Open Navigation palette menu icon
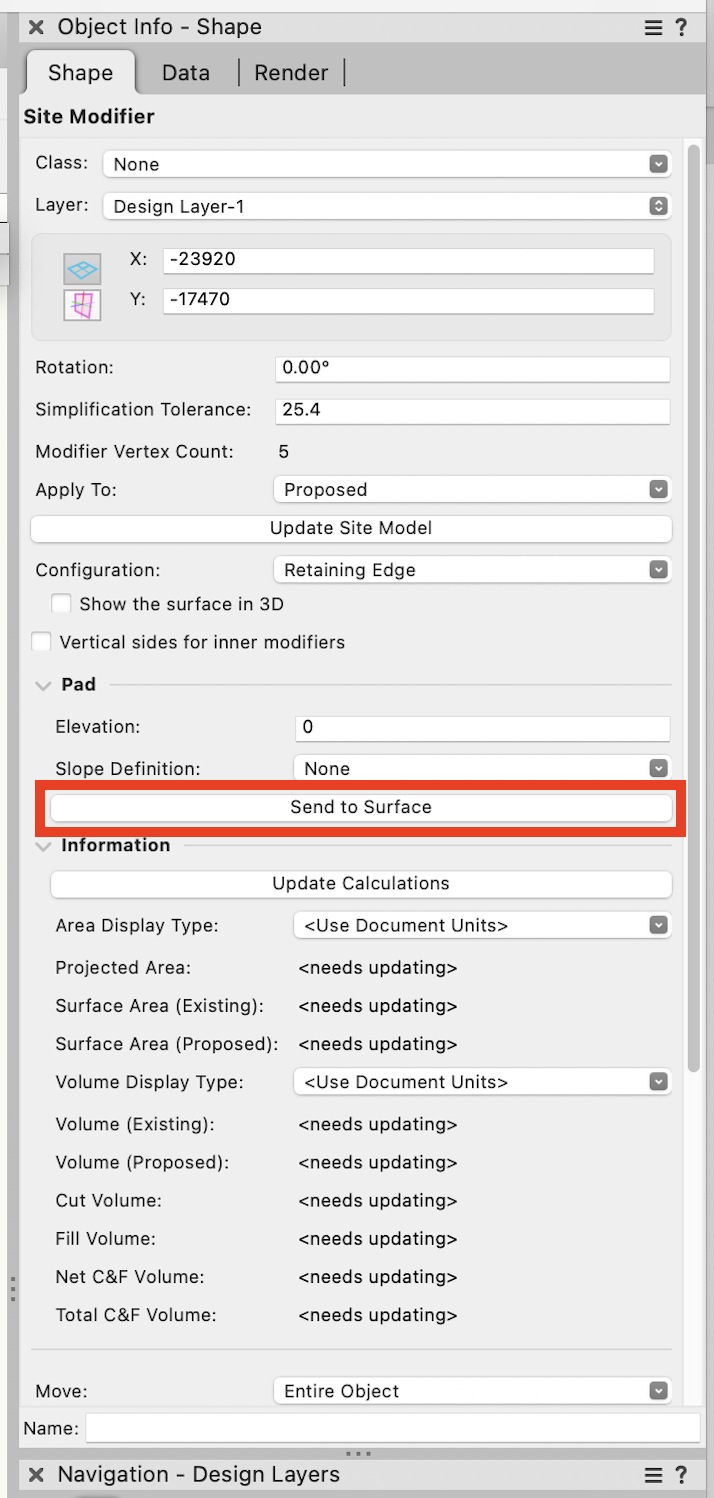Screen dimensions: 714x1498 click(x=653, y=1475)
